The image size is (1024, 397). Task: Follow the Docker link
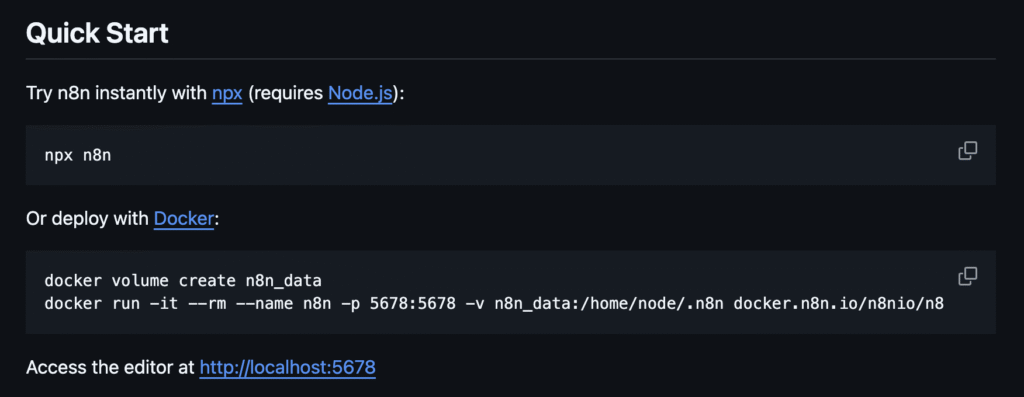click(x=184, y=219)
